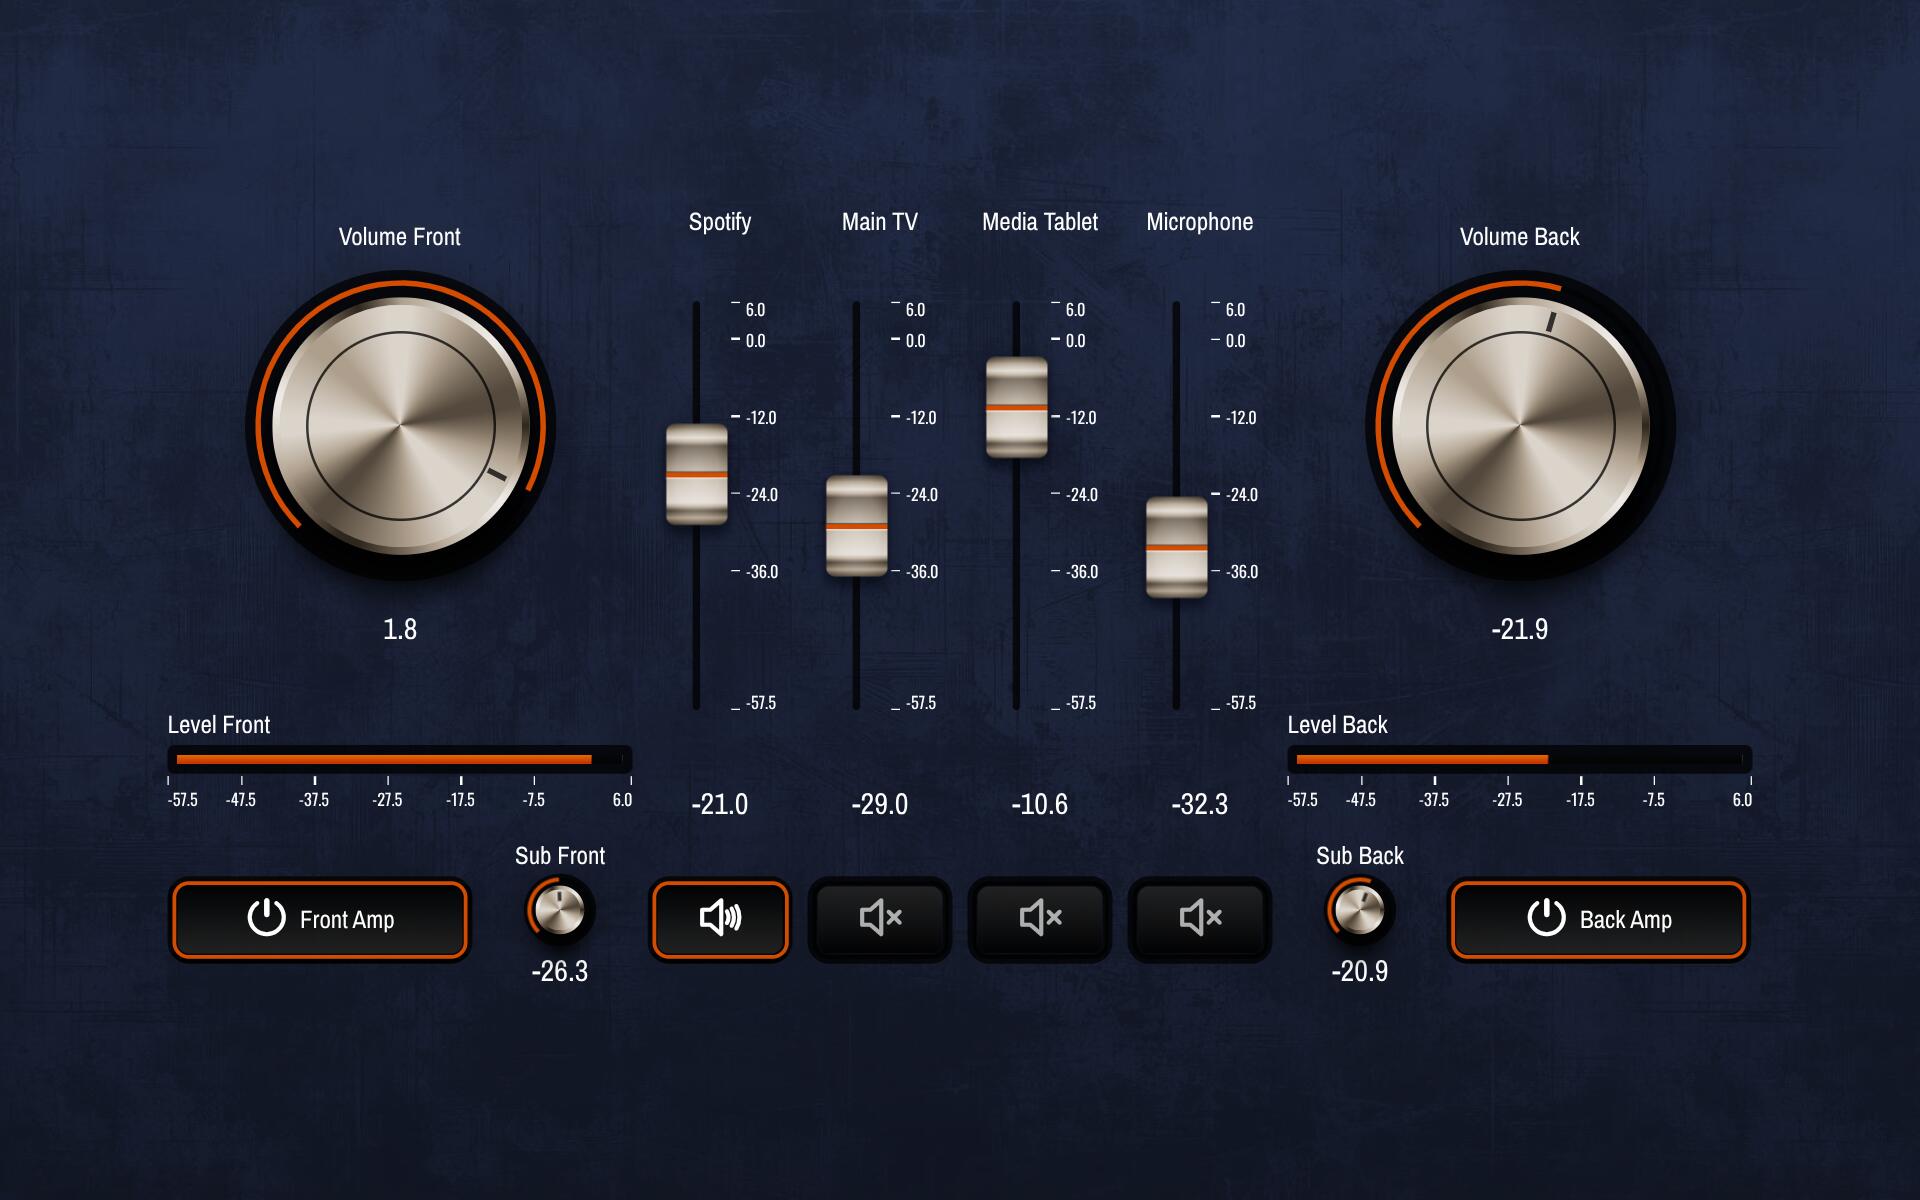
Task: Click the Volume Back value -21.9
Action: (x=1519, y=629)
